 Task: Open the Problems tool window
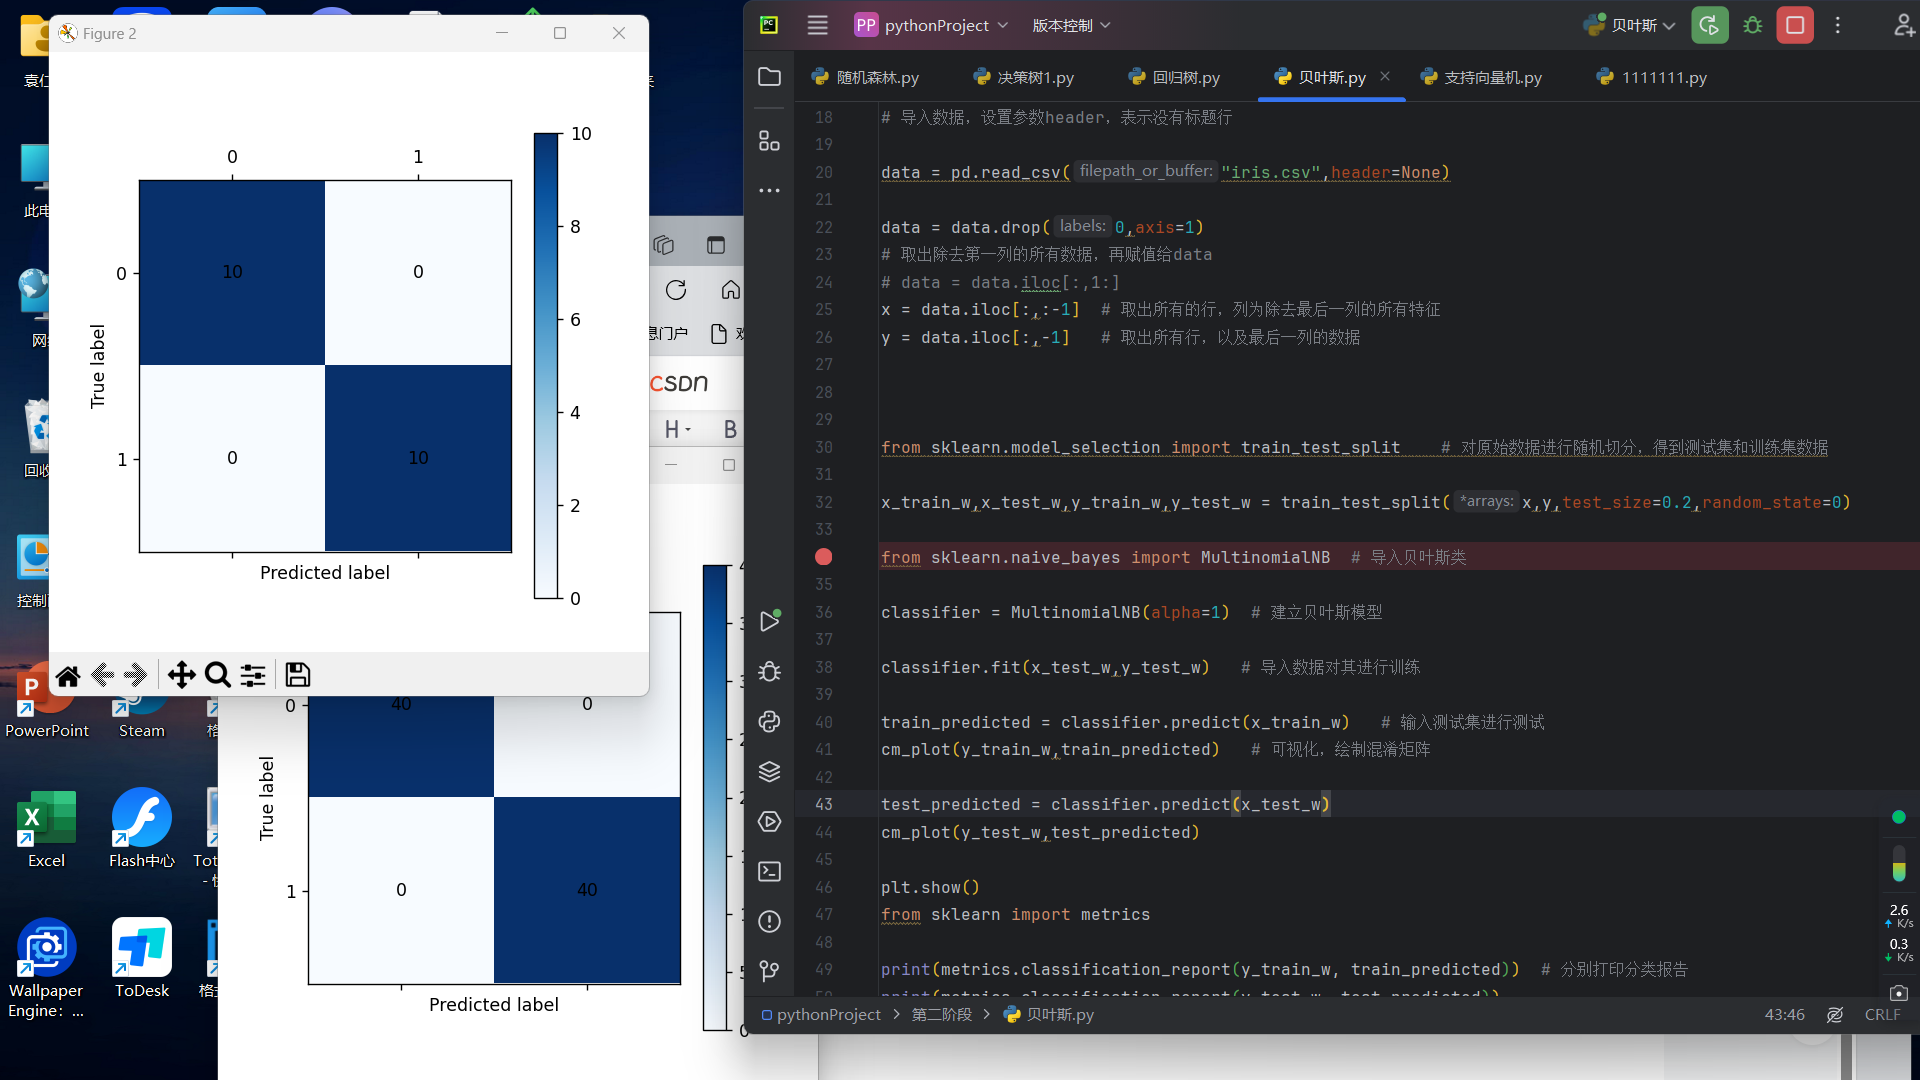769,921
